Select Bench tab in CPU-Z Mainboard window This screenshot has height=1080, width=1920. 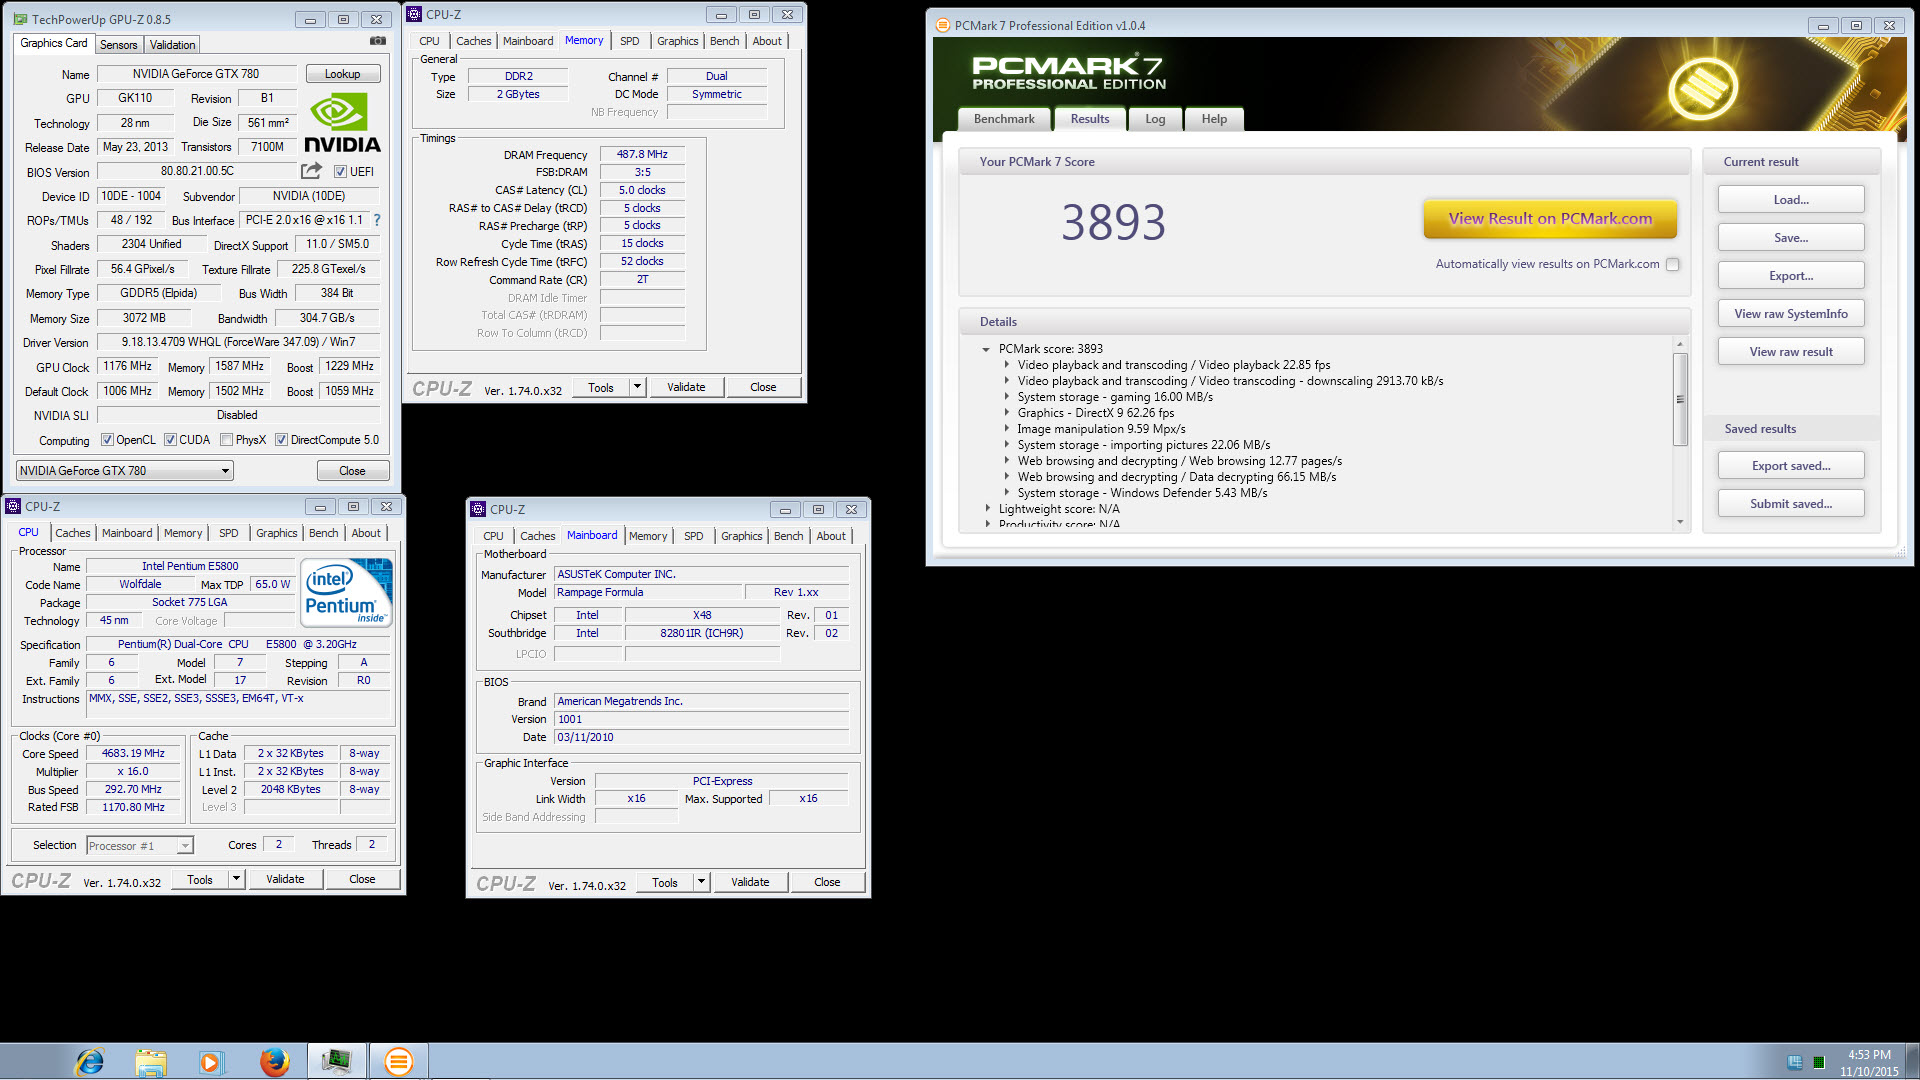[x=788, y=536]
